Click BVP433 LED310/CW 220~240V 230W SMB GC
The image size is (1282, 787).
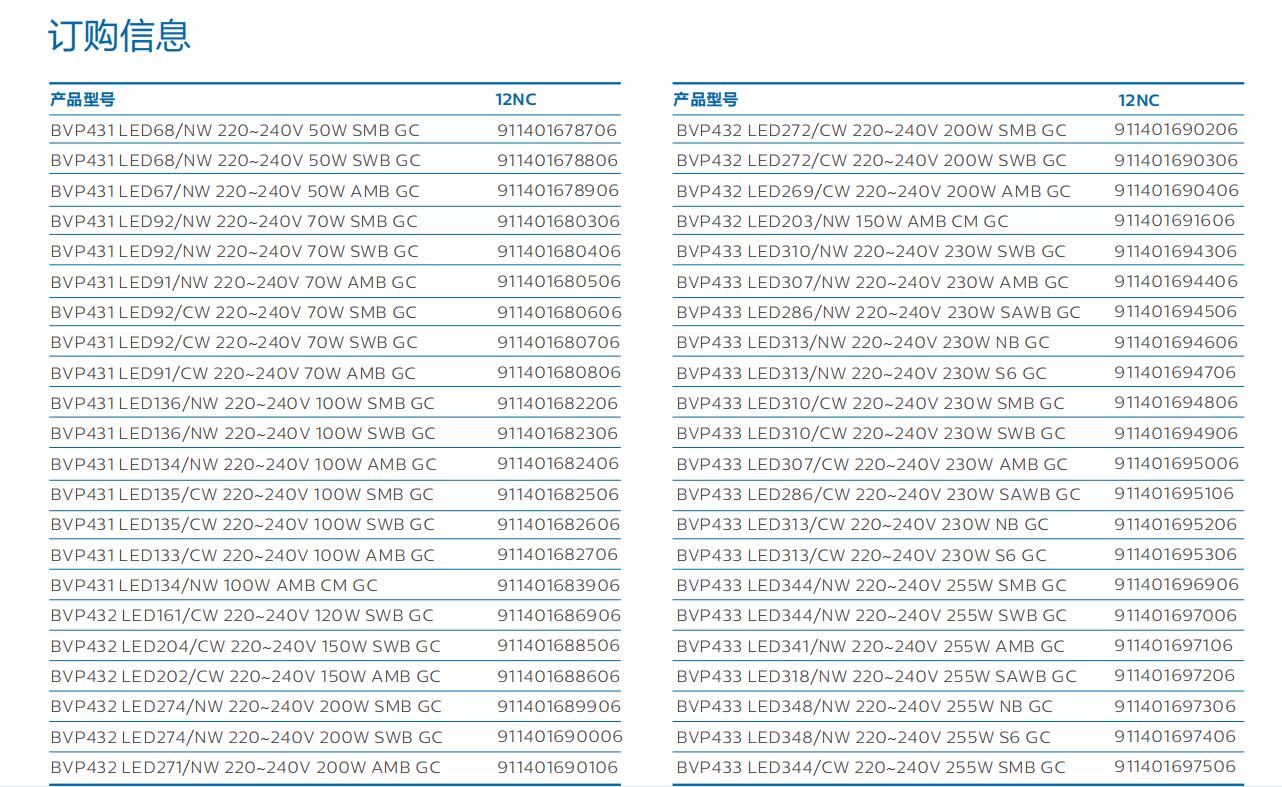point(870,403)
